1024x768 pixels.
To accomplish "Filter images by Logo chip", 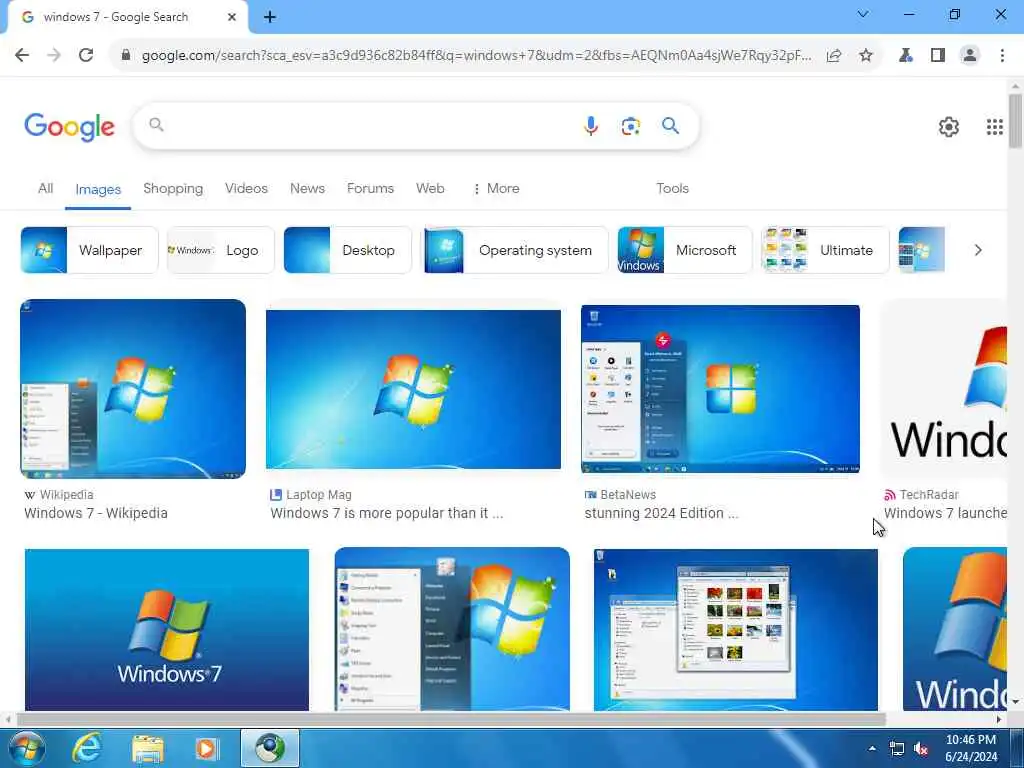I will [x=221, y=250].
